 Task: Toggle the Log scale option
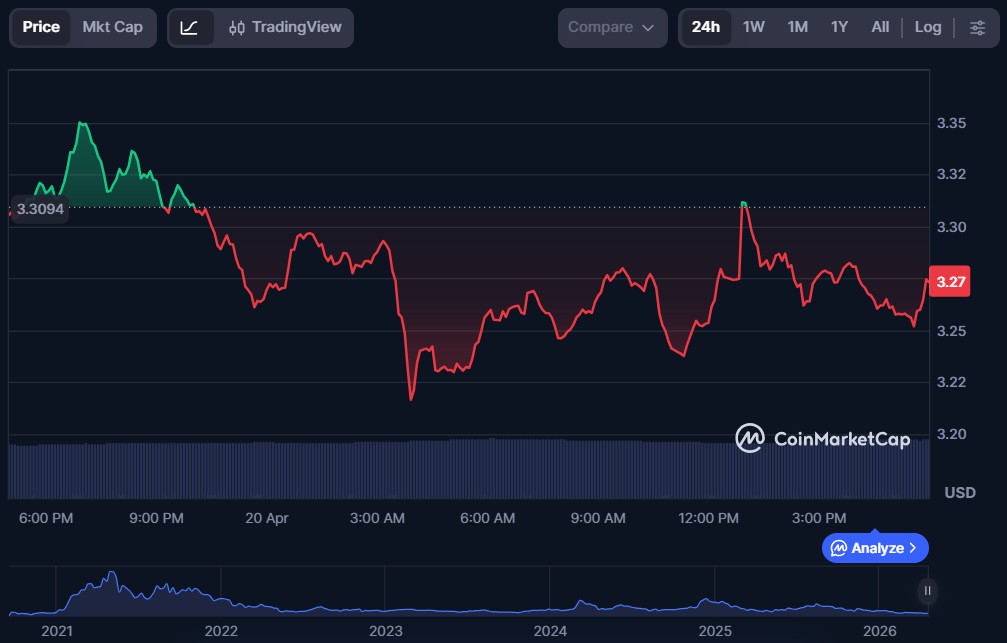pyautogui.click(x=927, y=27)
